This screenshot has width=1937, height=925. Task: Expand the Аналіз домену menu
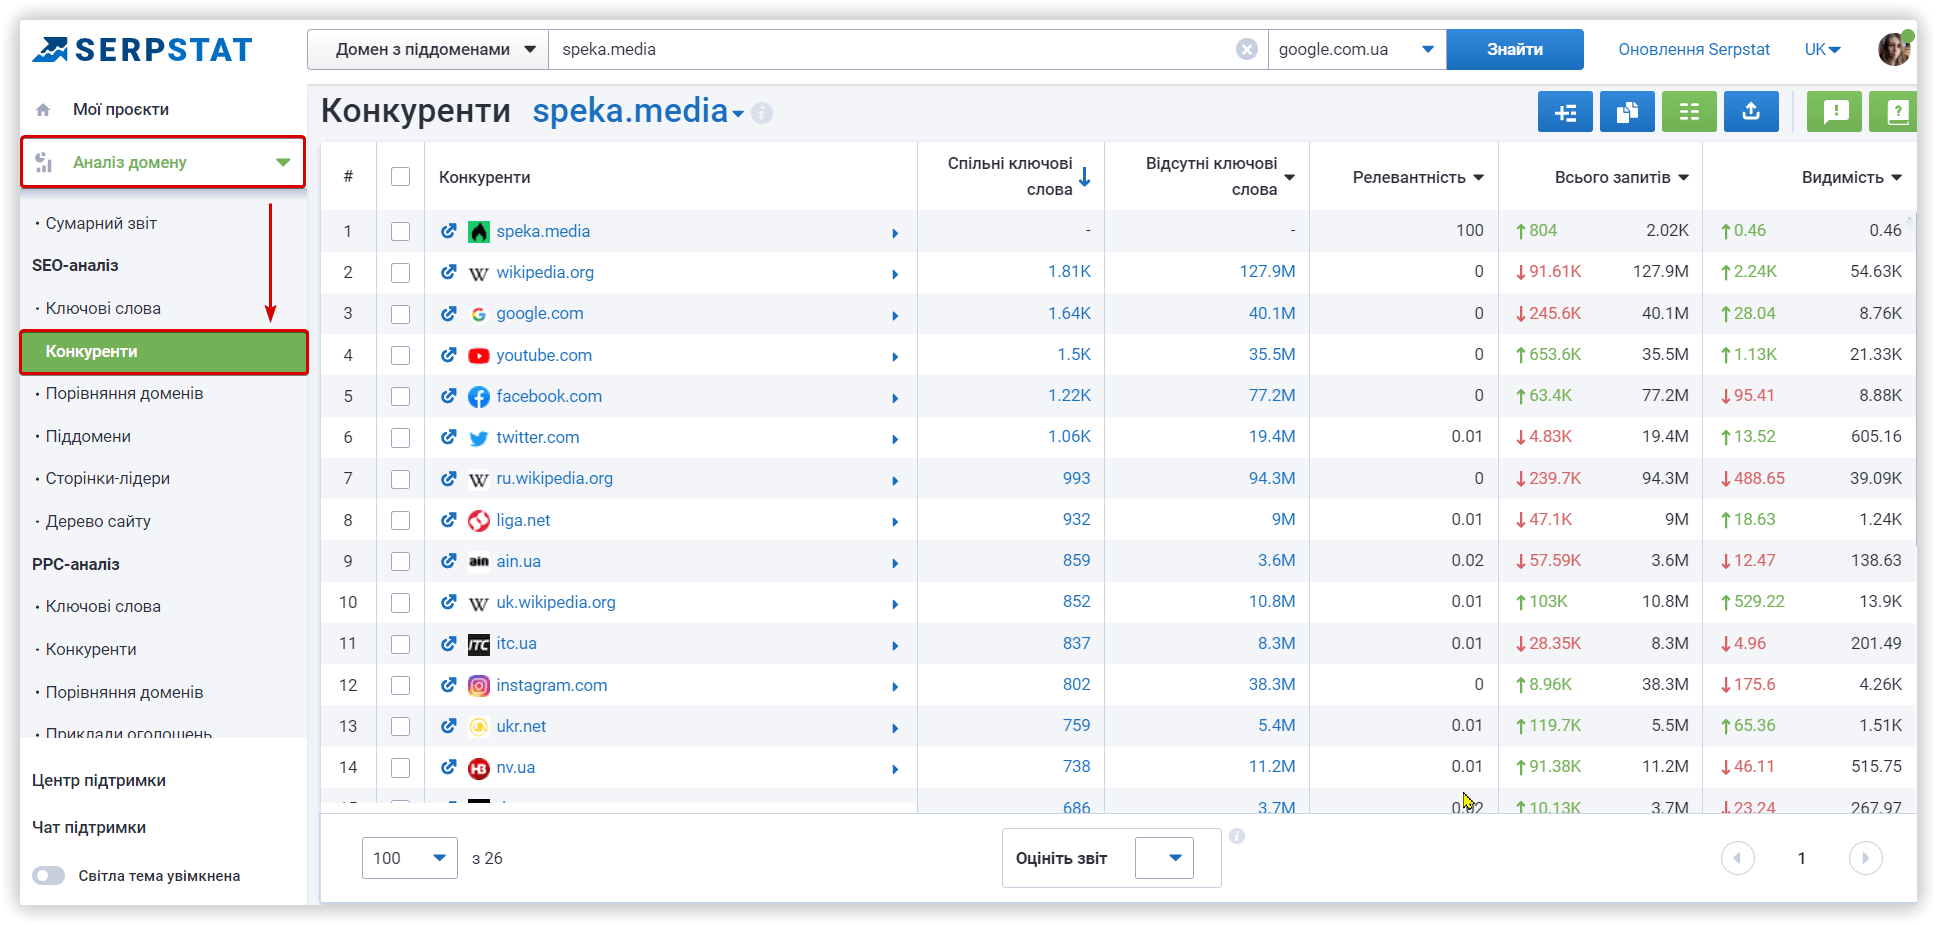[x=163, y=162]
